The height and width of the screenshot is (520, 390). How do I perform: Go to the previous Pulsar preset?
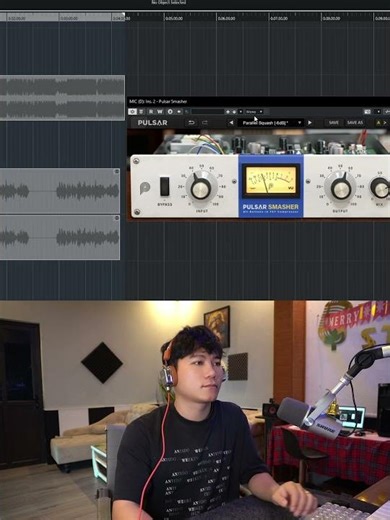coord(231,123)
